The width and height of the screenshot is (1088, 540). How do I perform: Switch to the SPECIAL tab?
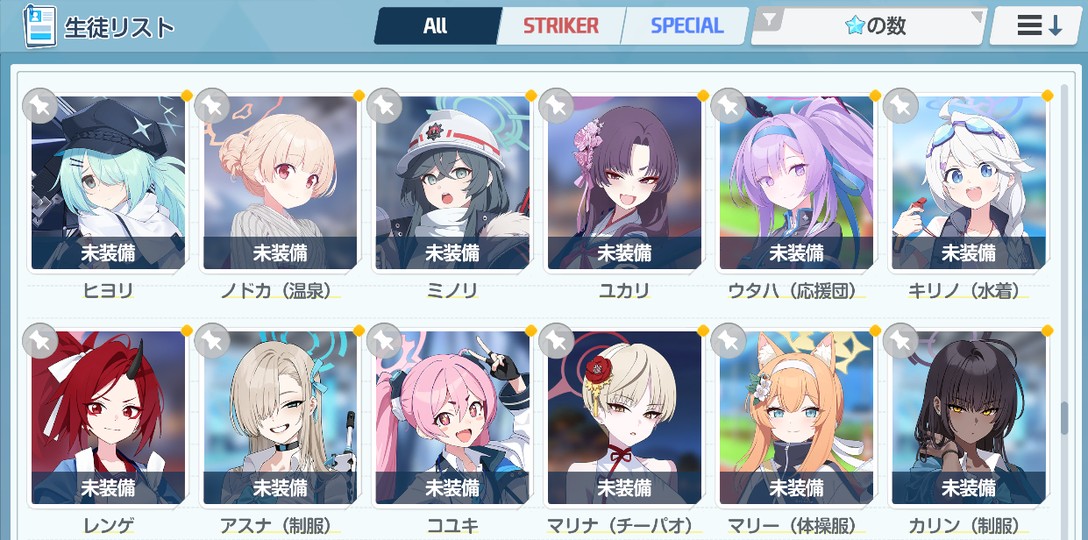coord(687,26)
